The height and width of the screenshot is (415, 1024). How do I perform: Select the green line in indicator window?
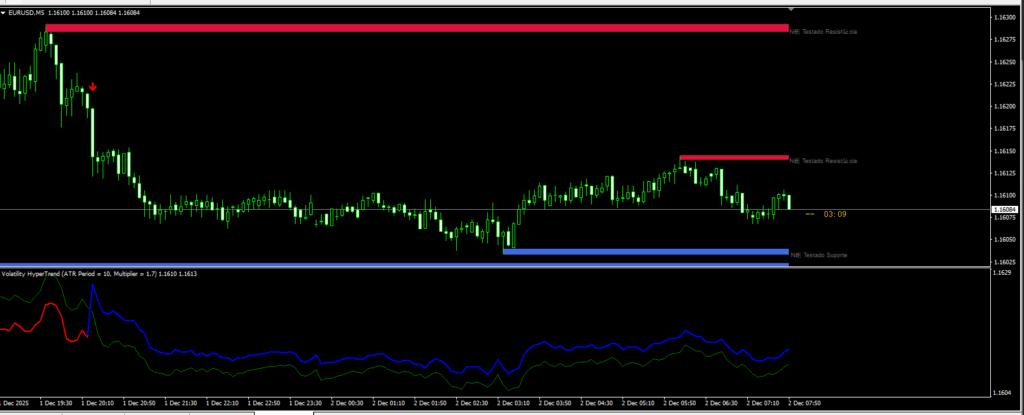[400, 374]
